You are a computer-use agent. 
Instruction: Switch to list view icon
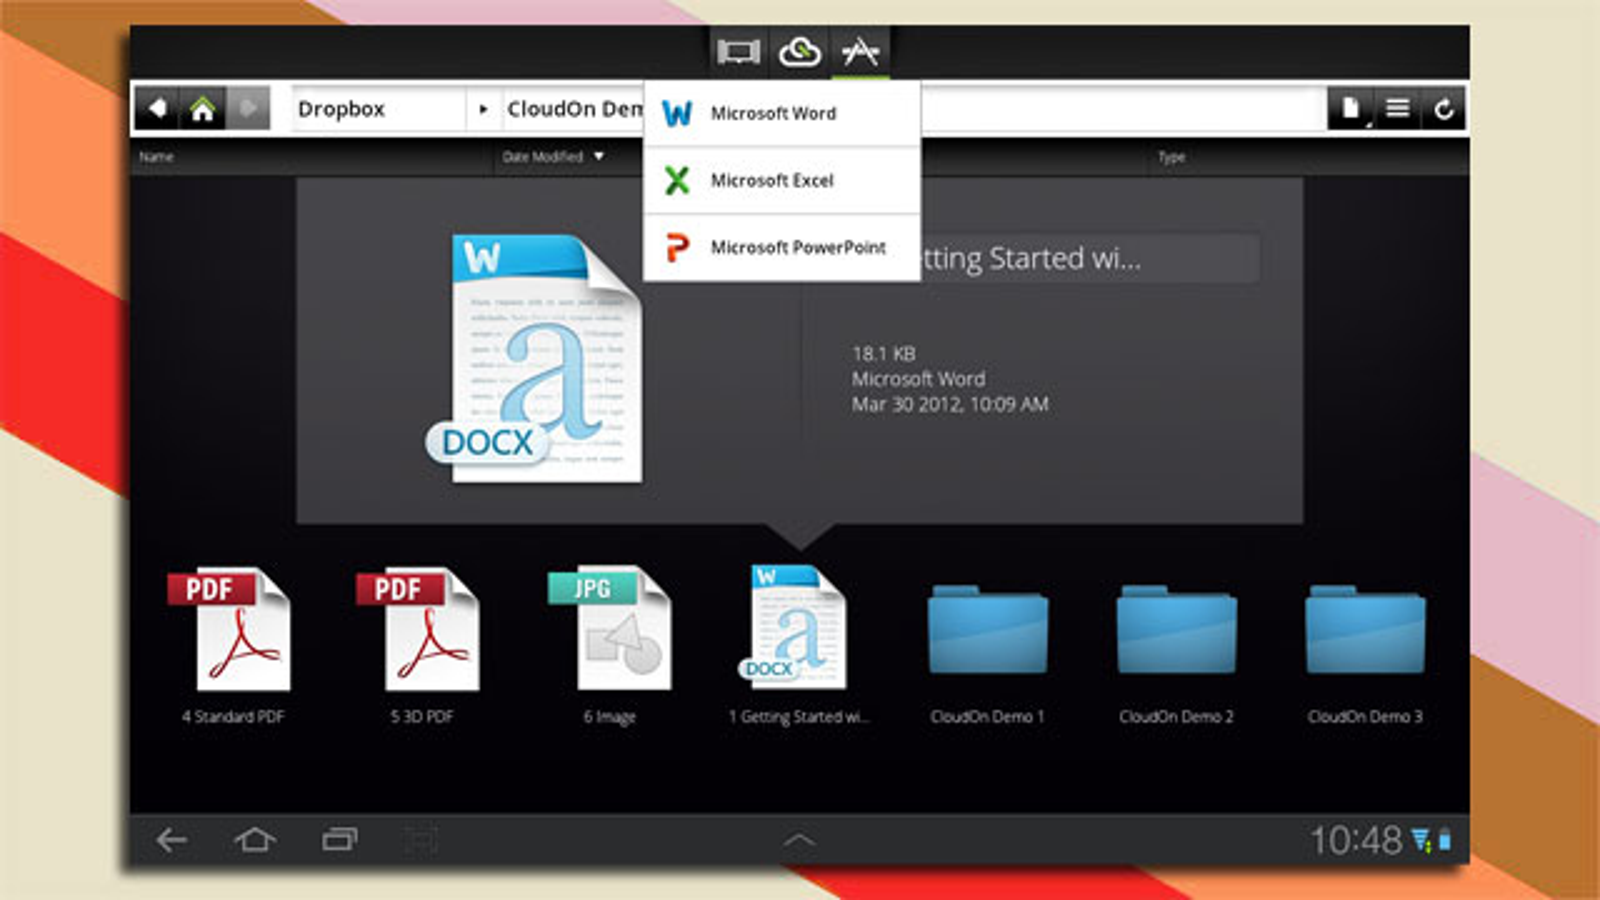coord(1398,108)
